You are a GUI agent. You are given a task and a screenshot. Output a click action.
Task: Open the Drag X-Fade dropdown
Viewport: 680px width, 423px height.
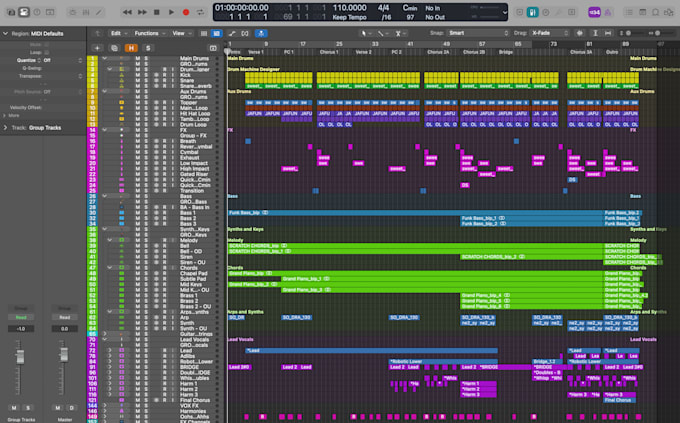549,33
